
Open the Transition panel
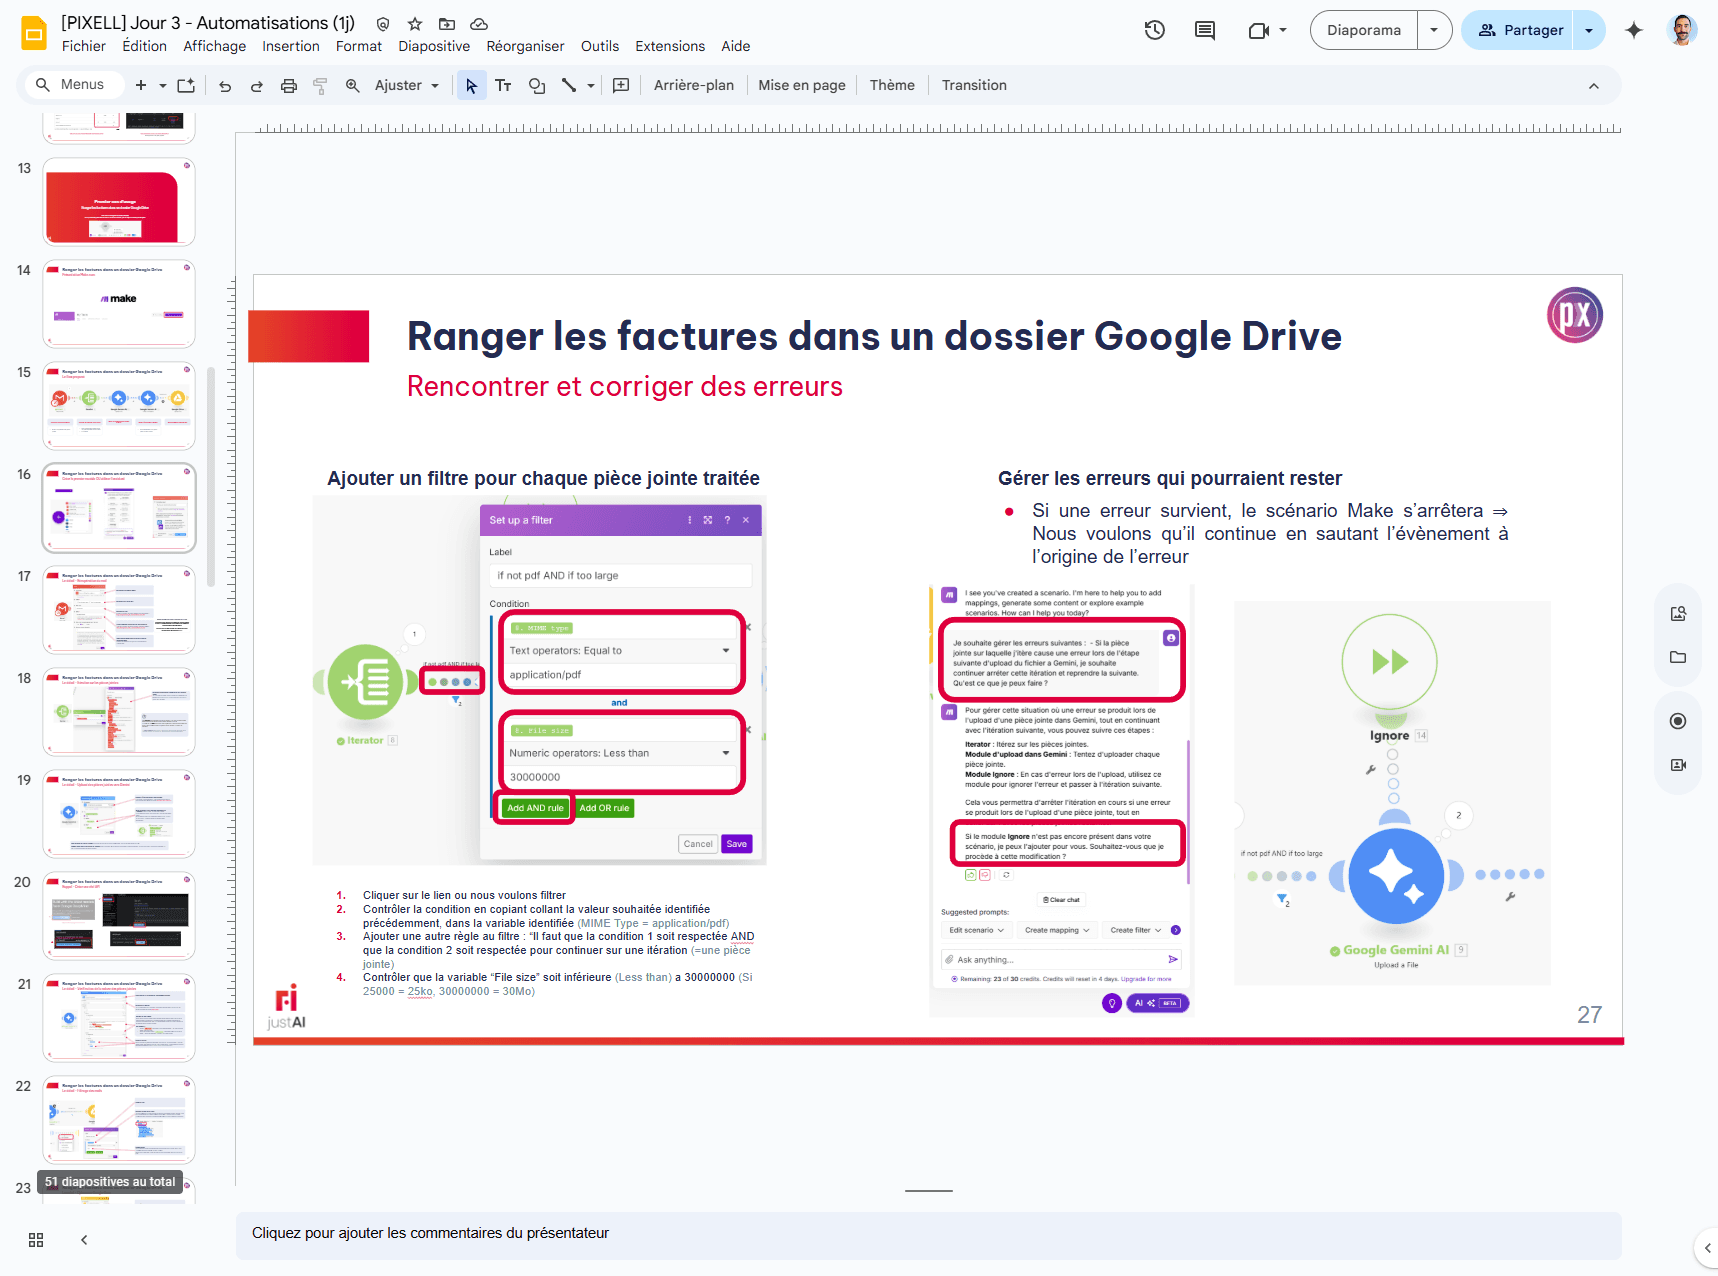pos(974,86)
